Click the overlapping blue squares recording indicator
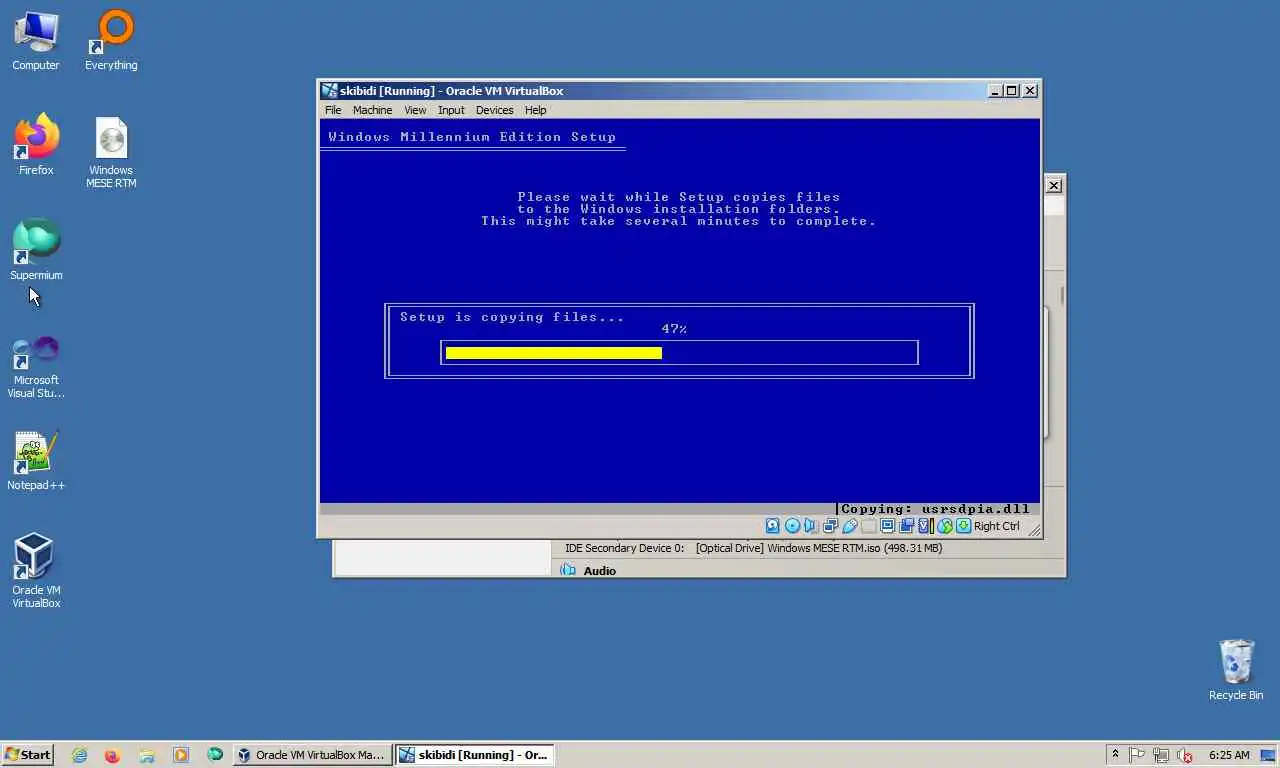The height and width of the screenshot is (768, 1280). pyautogui.click(x=907, y=526)
